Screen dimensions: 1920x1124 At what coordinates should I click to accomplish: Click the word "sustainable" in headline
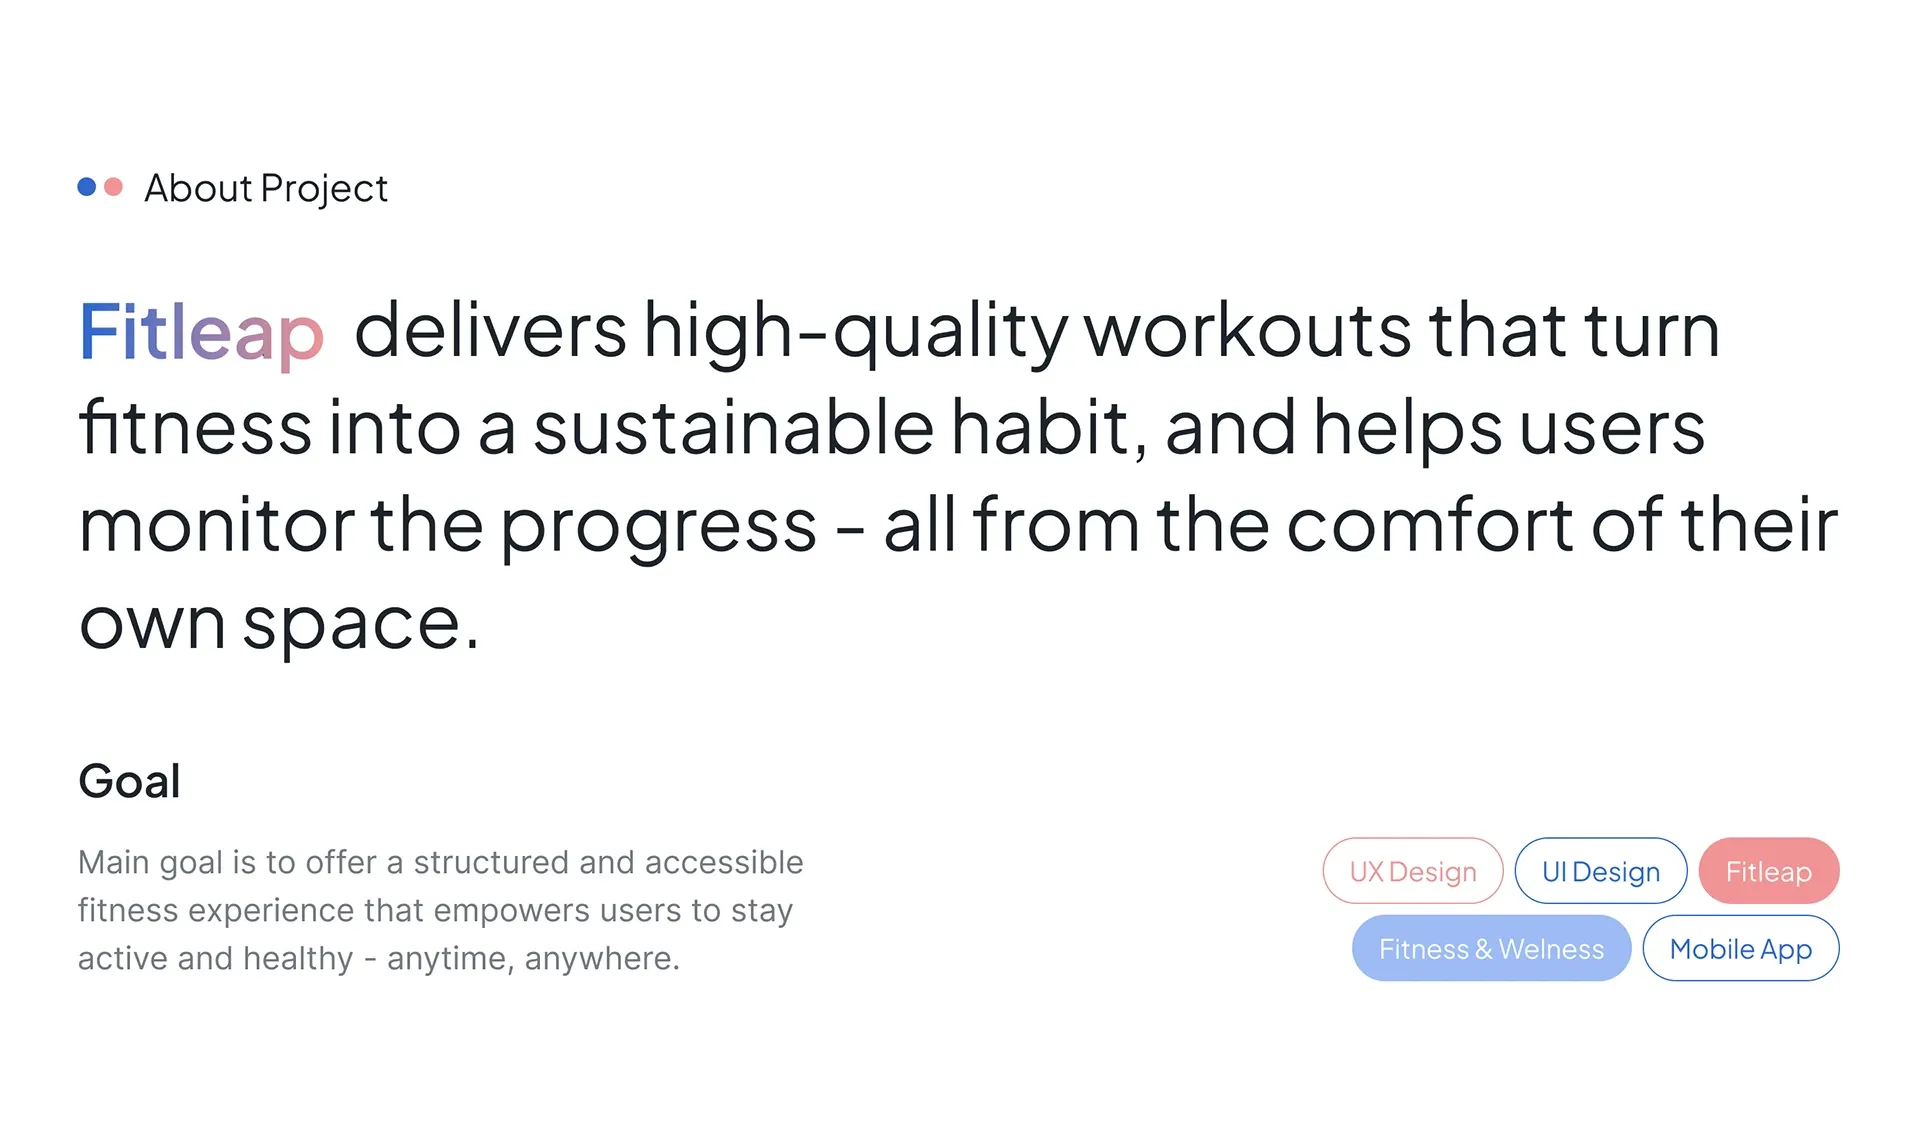[733, 428]
